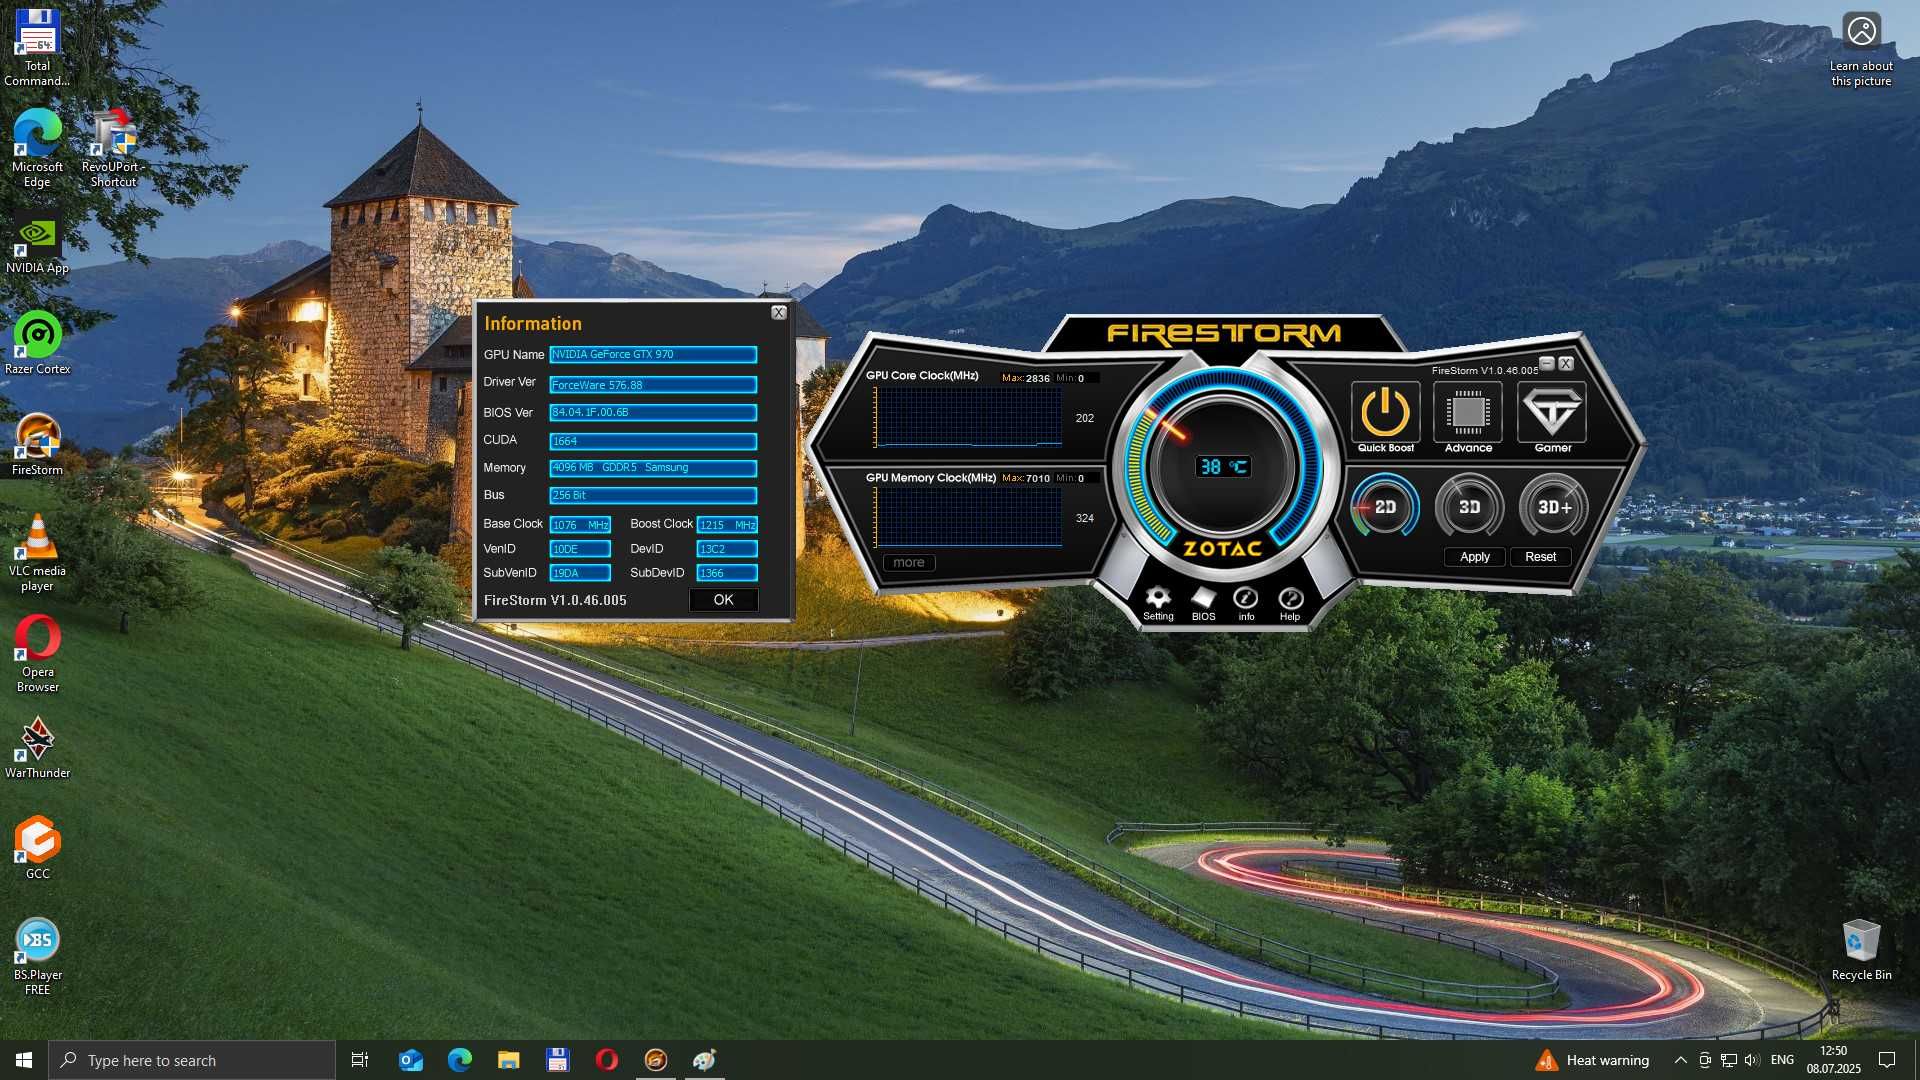Open File Explorer from the taskbar

point(509,1060)
